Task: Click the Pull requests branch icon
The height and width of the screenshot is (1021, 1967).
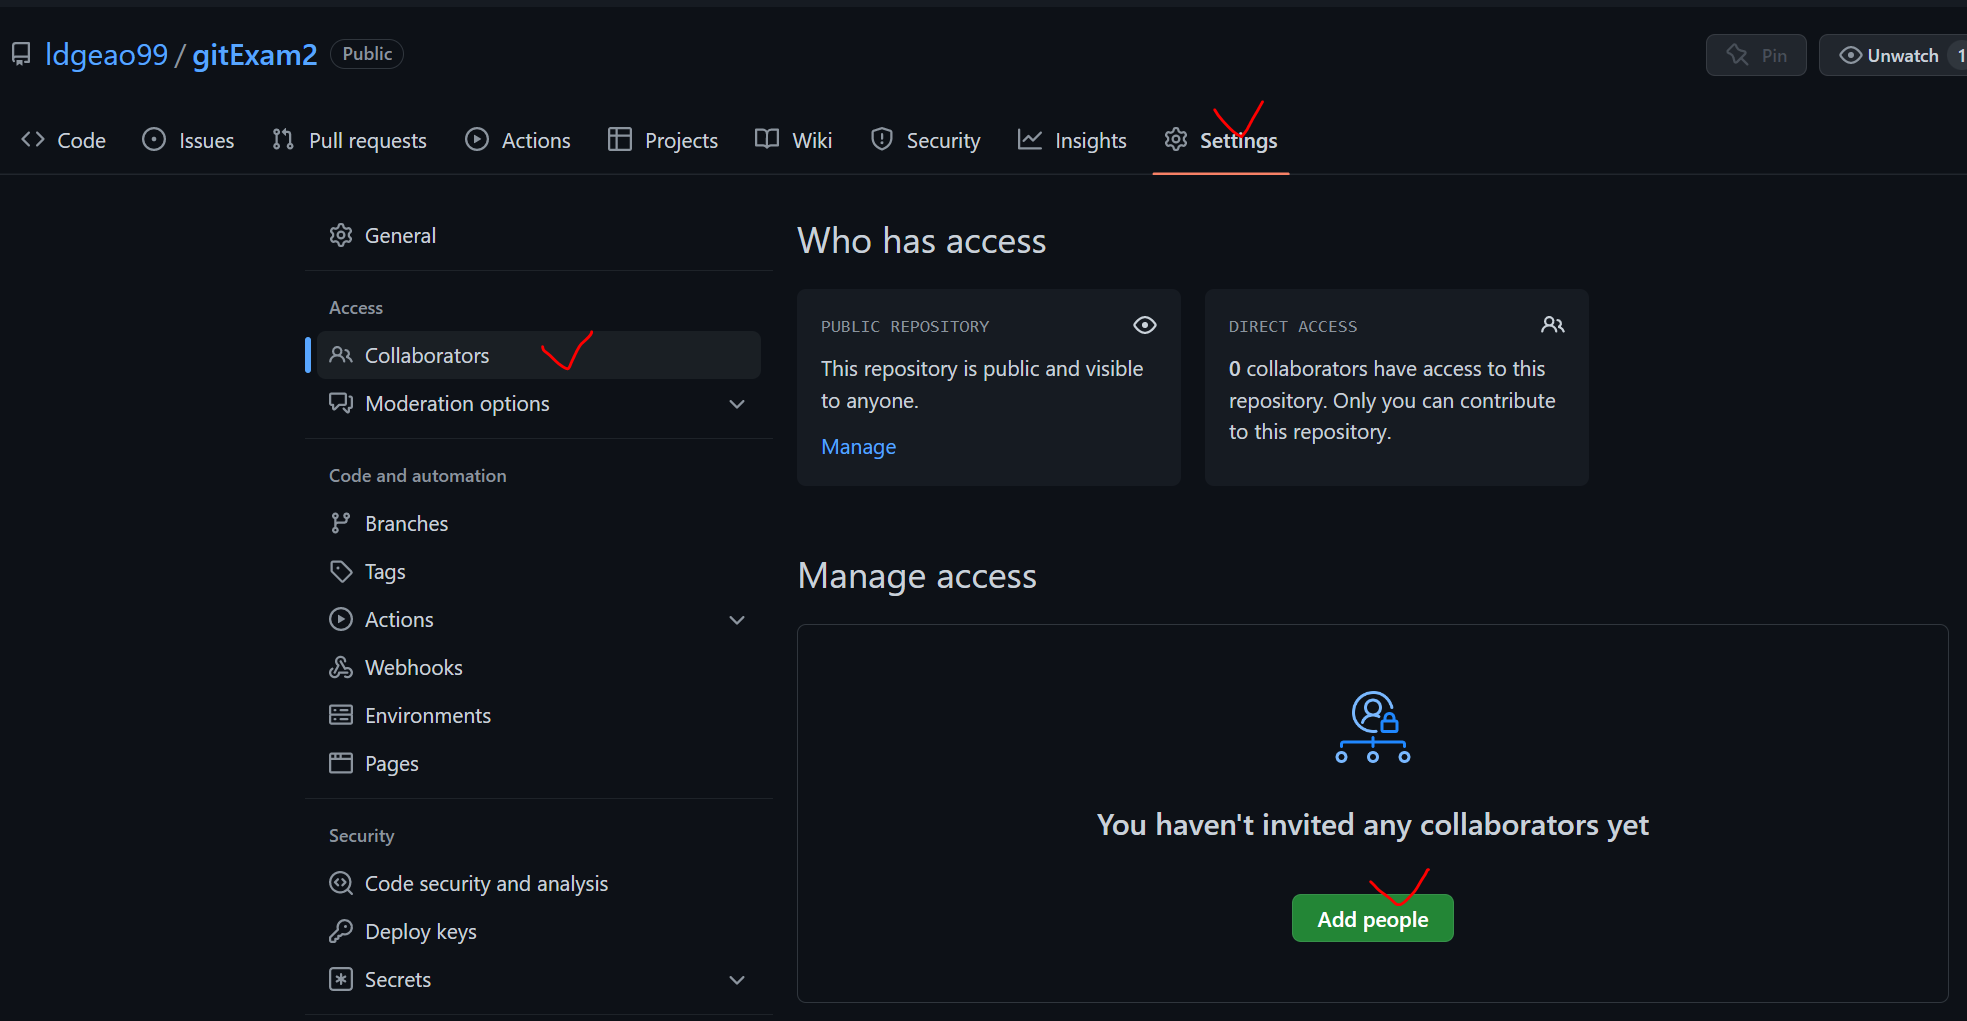Action: click(x=283, y=140)
